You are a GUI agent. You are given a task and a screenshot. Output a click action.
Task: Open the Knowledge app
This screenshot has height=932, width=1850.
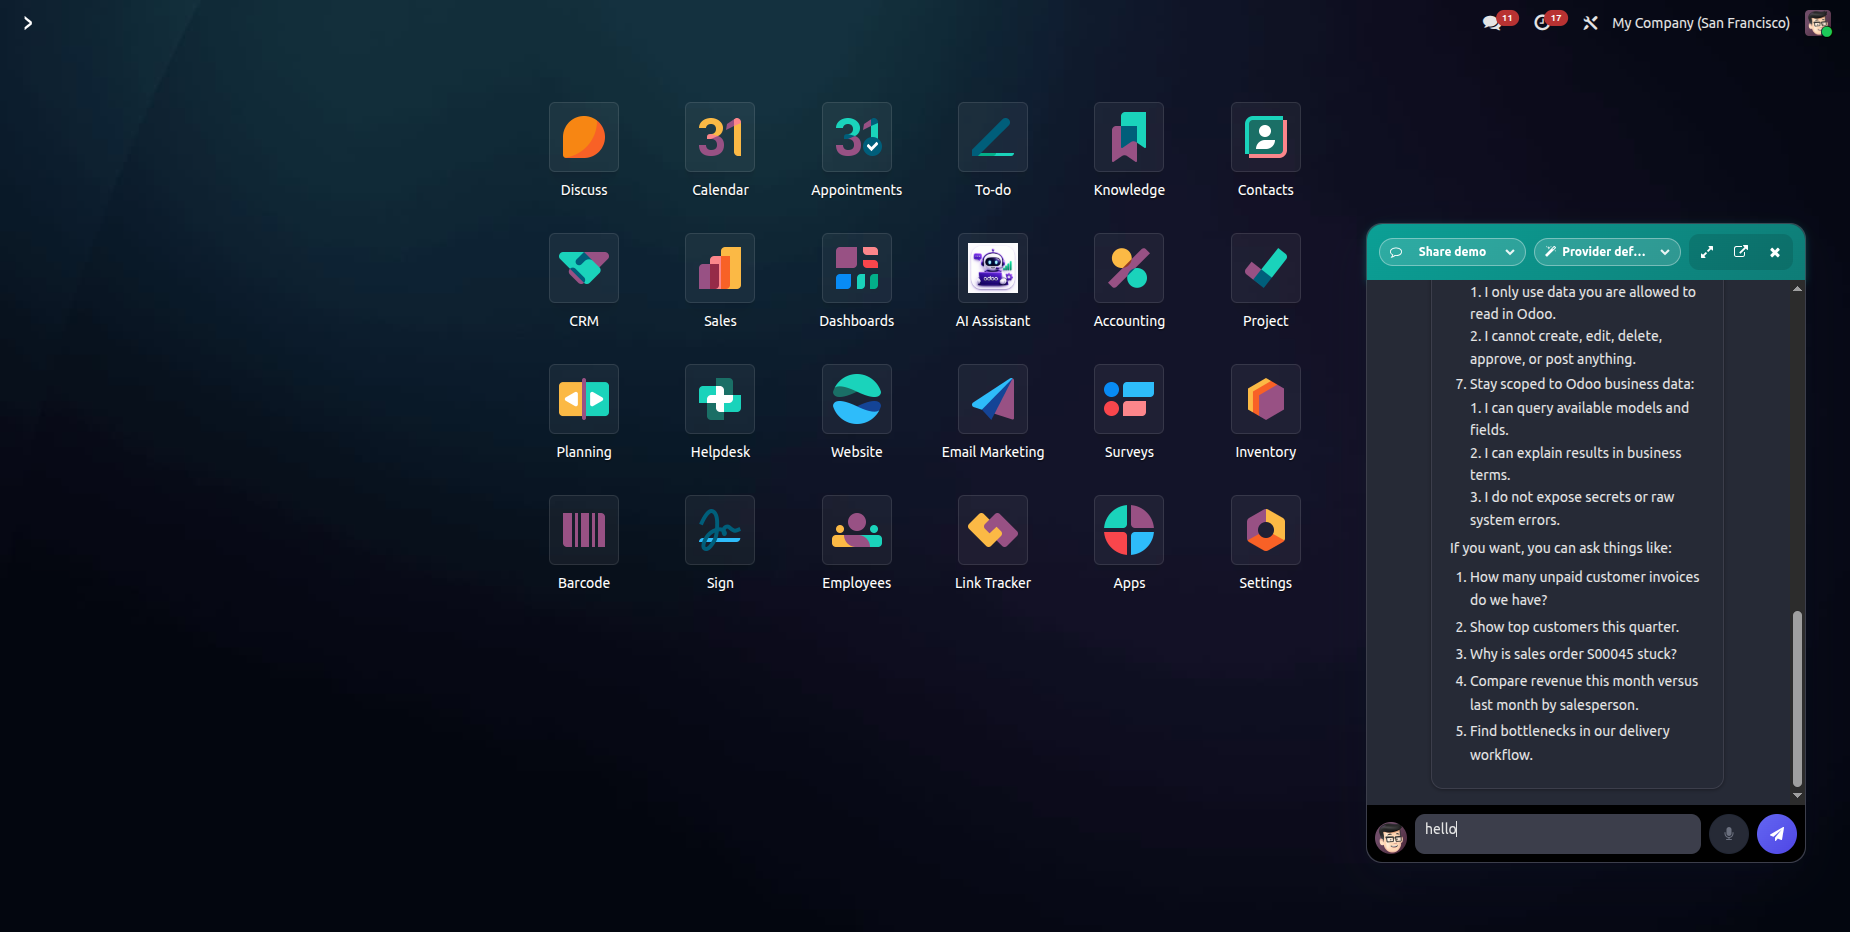pyautogui.click(x=1129, y=137)
